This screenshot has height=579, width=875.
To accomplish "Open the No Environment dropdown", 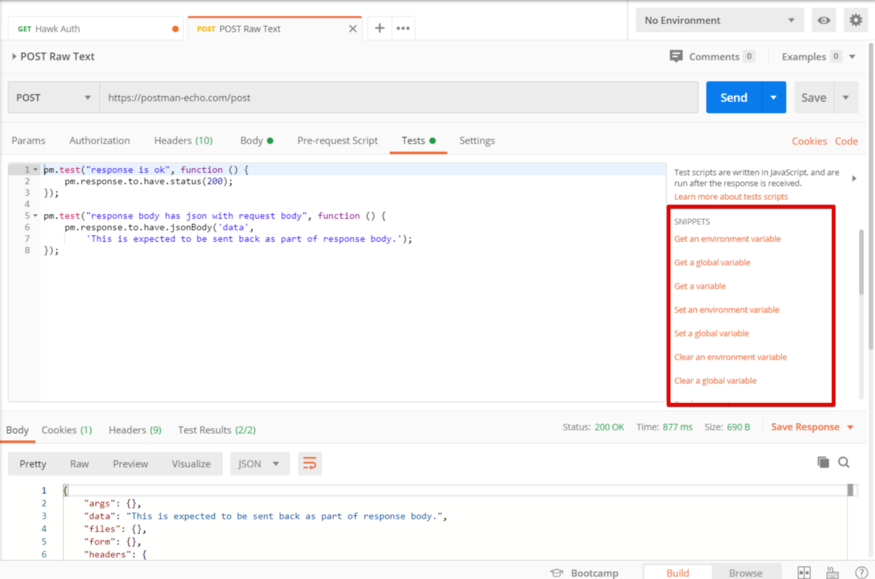I will [x=719, y=20].
